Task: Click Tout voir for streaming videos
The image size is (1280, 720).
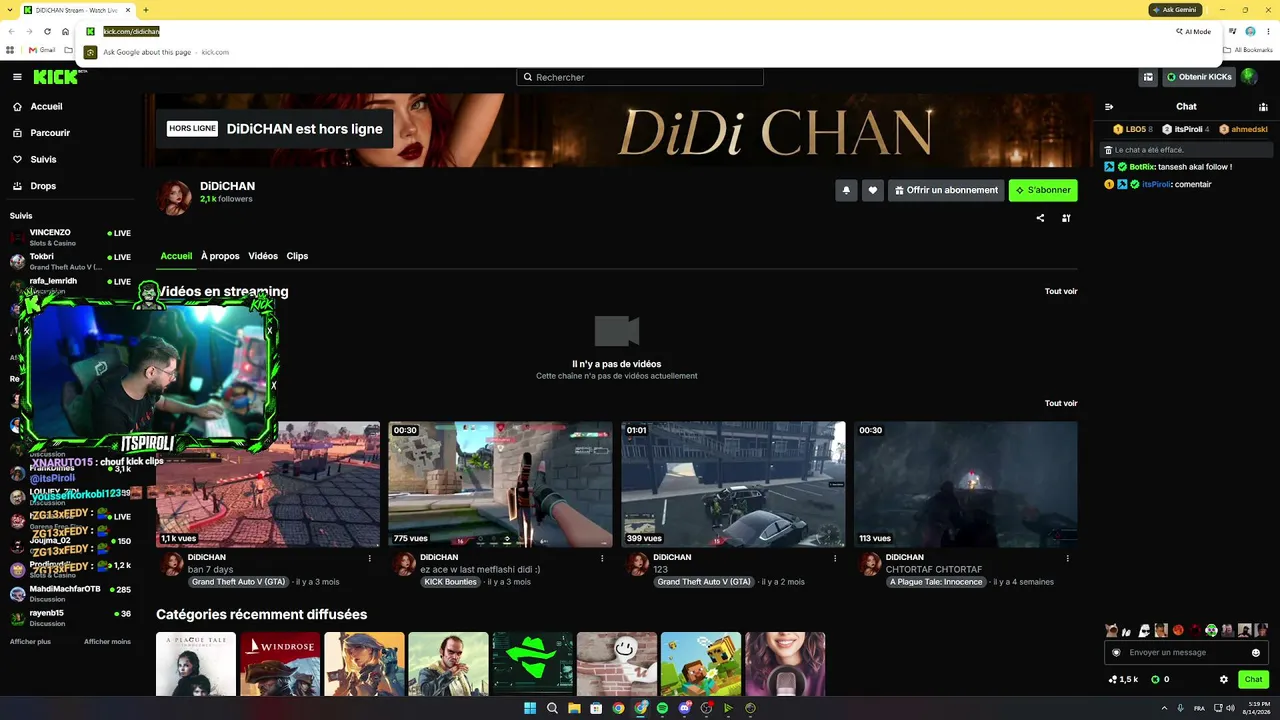Action: pos(1061,291)
